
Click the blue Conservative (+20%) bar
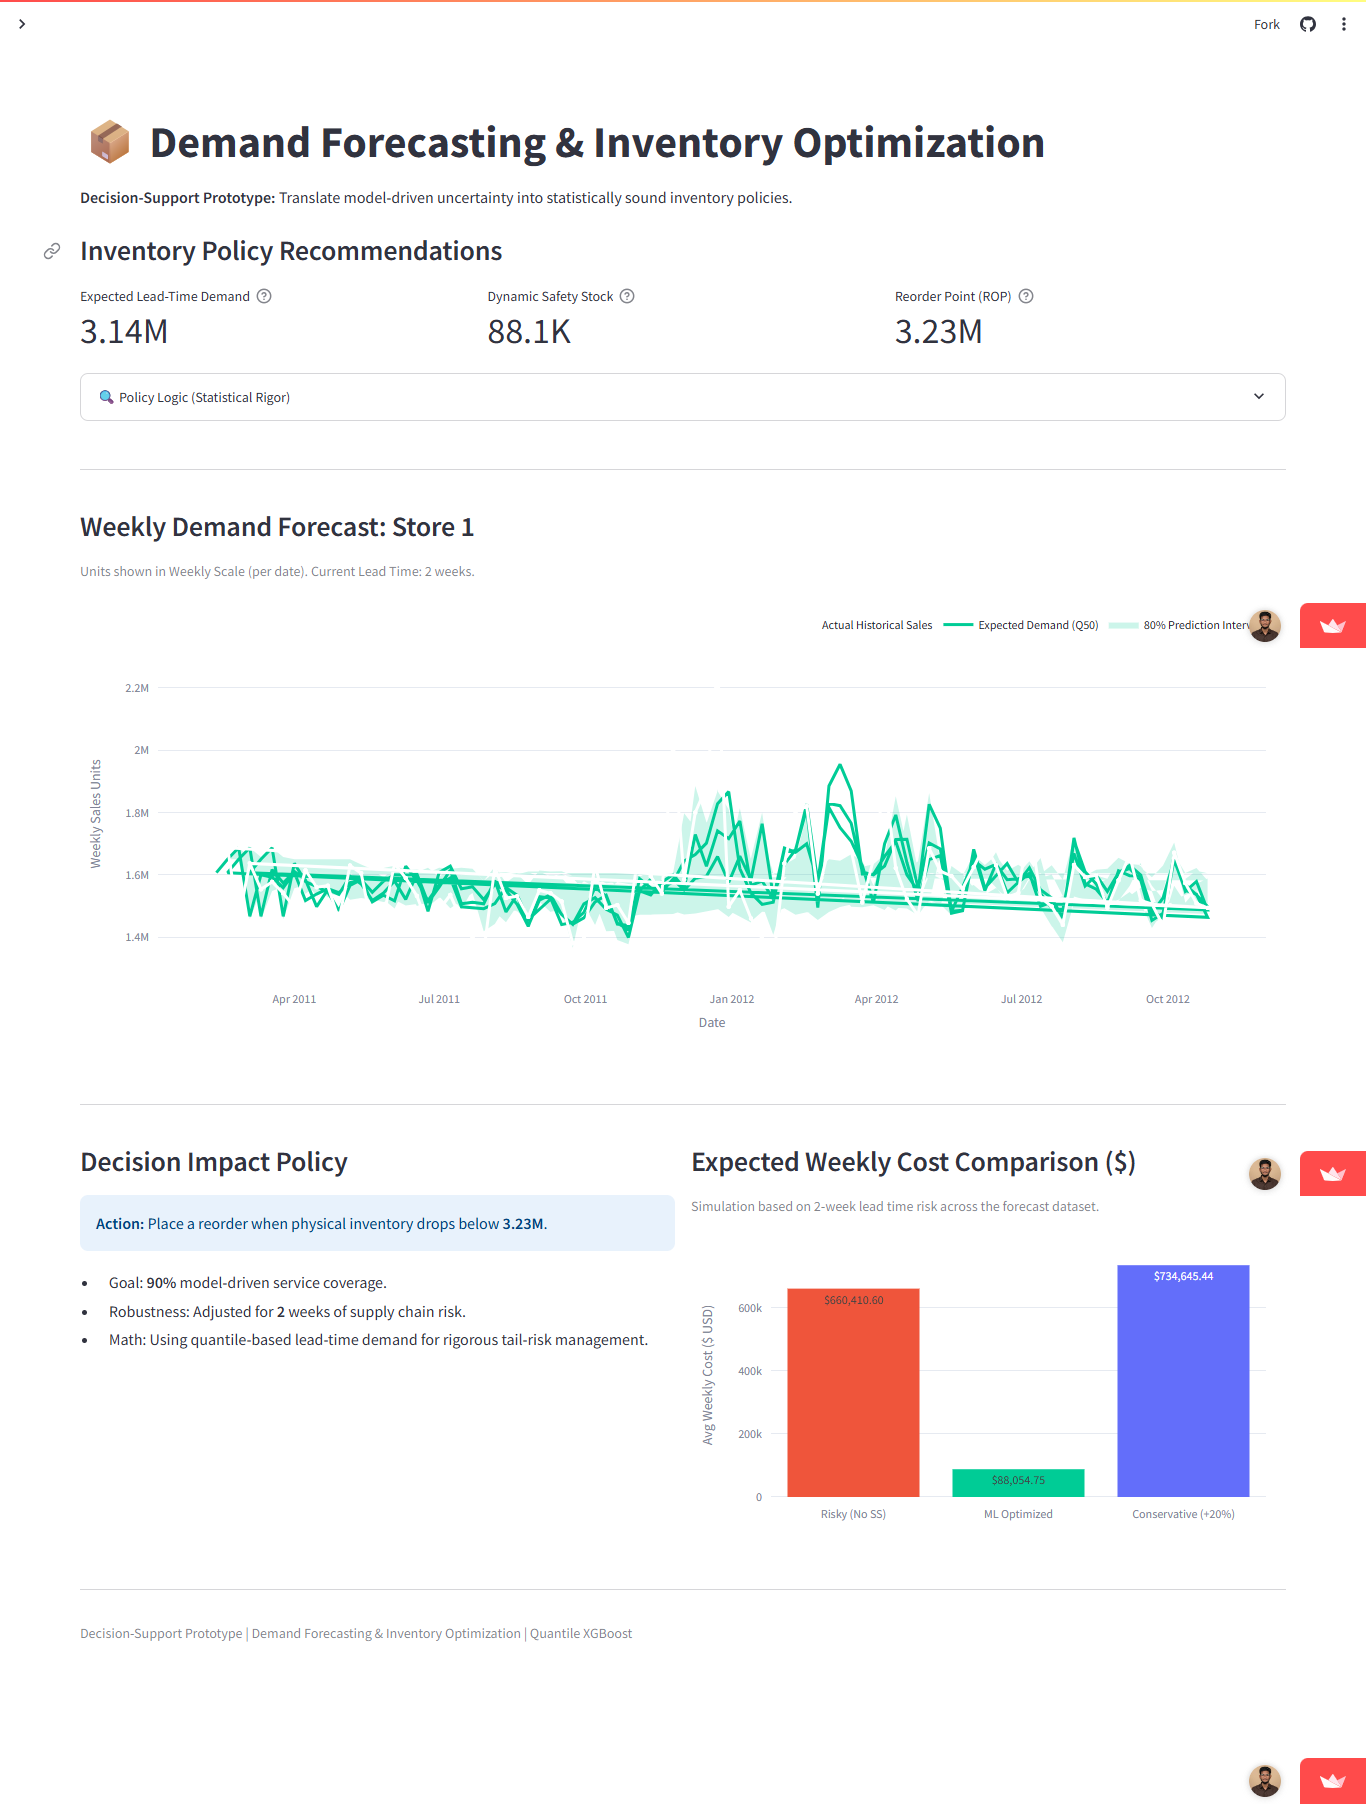coord(1183,1381)
